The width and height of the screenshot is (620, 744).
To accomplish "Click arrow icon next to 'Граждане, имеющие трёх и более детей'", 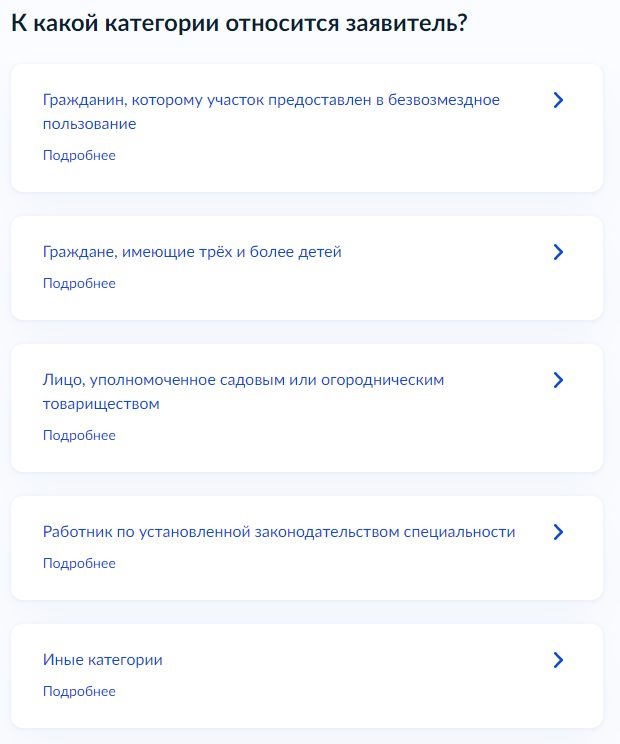I will point(558,252).
